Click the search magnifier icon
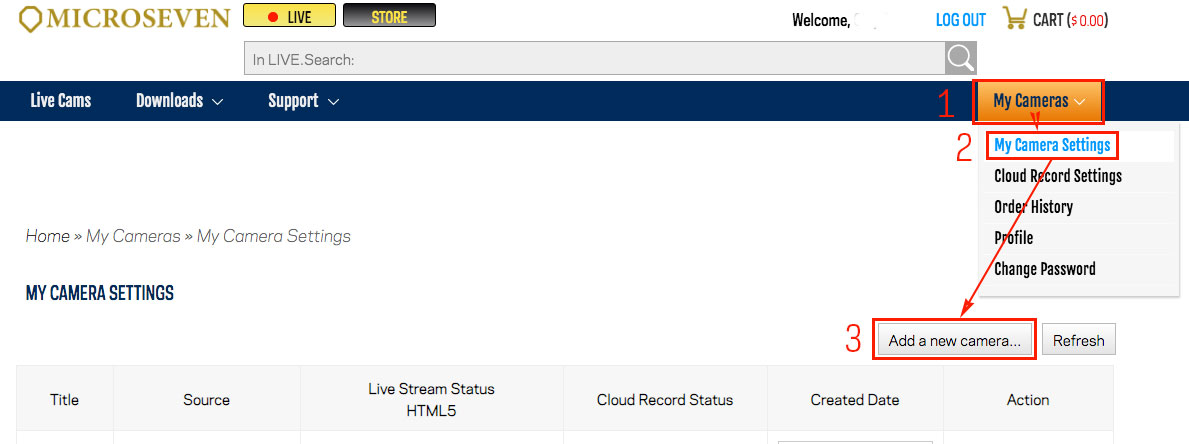1189x444 pixels. tap(961, 58)
